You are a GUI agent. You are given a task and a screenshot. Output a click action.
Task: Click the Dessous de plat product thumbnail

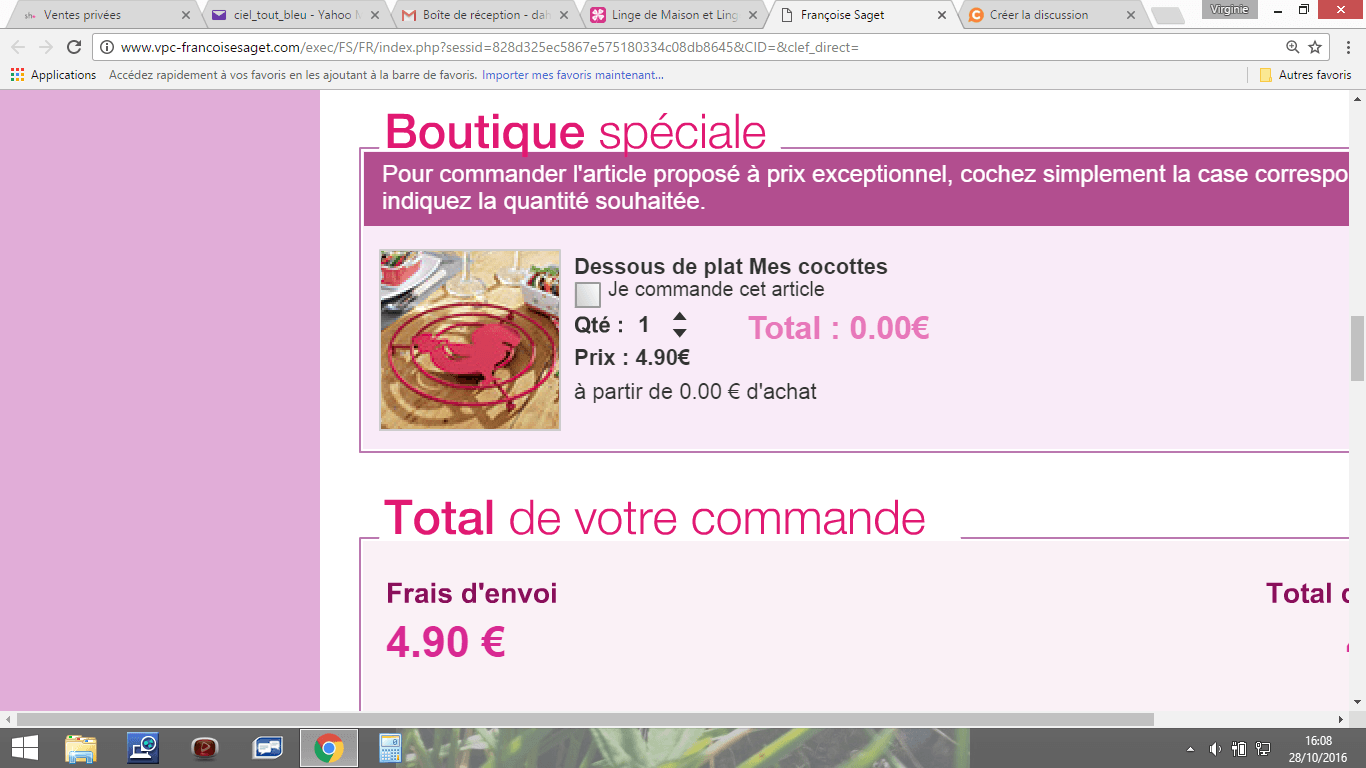(470, 340)
